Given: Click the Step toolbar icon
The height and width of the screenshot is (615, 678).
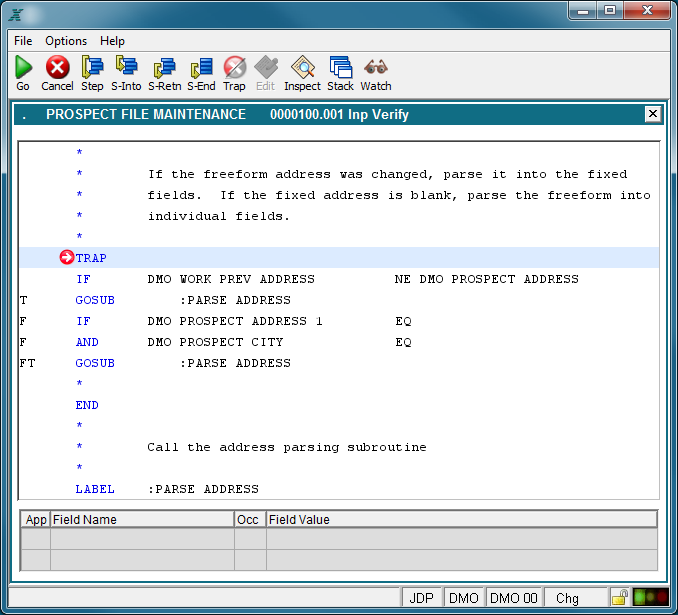Looking at the screenshot, I should [x=92, y=68].
